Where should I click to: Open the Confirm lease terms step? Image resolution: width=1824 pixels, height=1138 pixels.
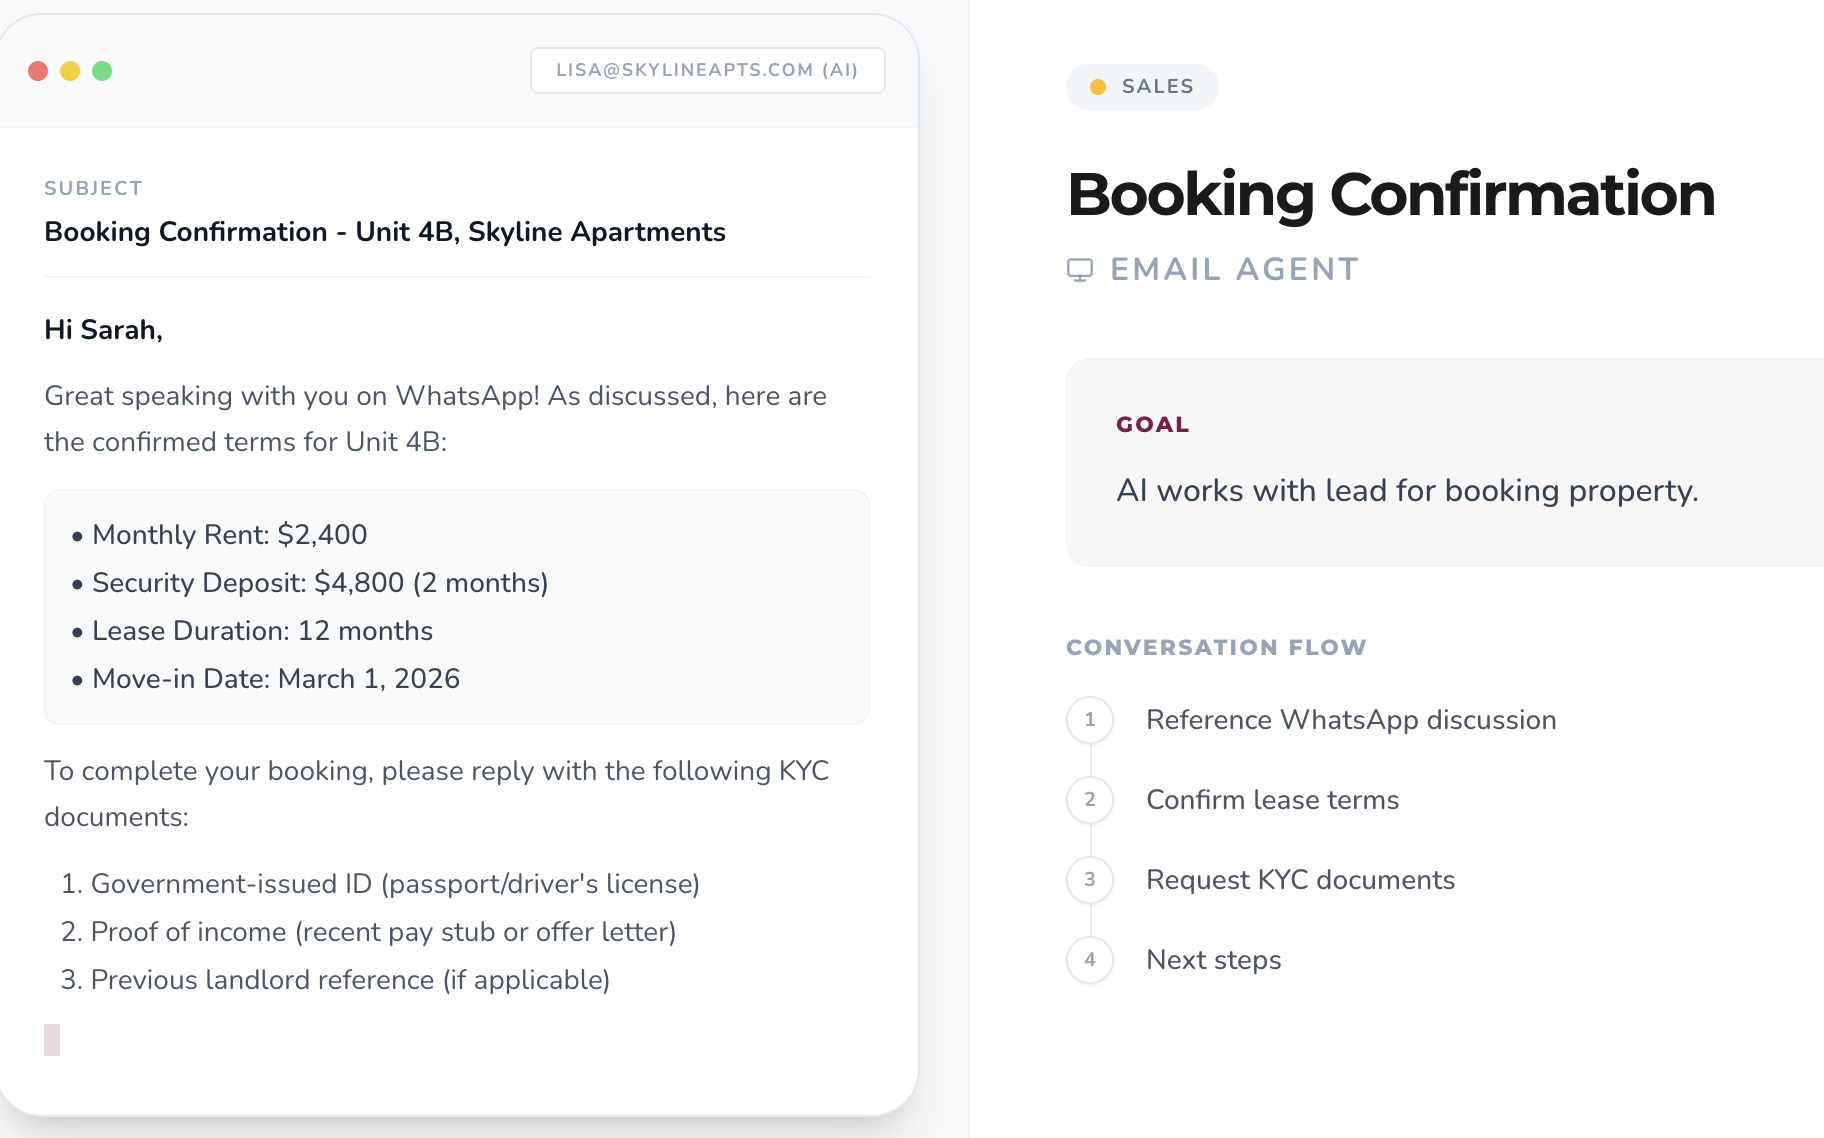pyautogui.click(x=1272, y=800)
